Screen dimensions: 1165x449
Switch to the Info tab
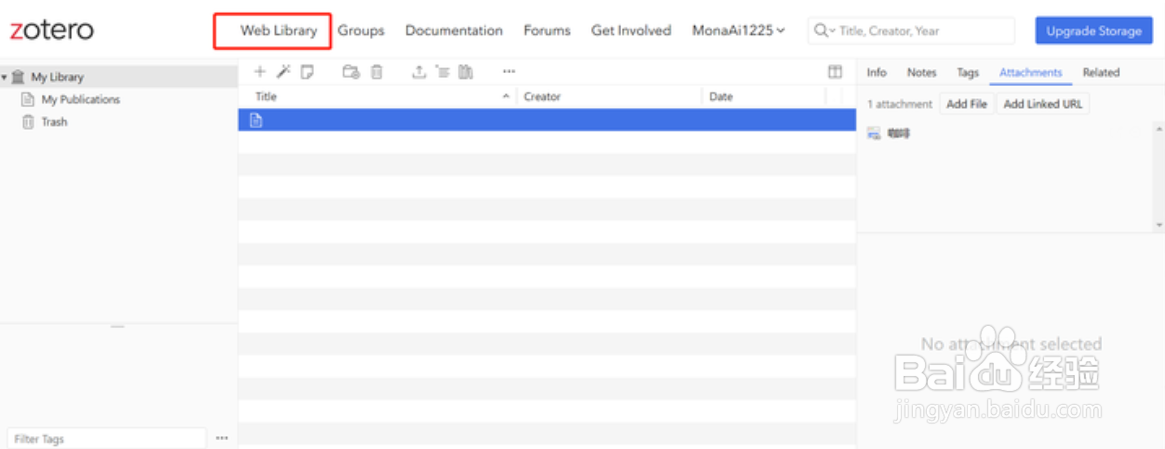[877, 72]
